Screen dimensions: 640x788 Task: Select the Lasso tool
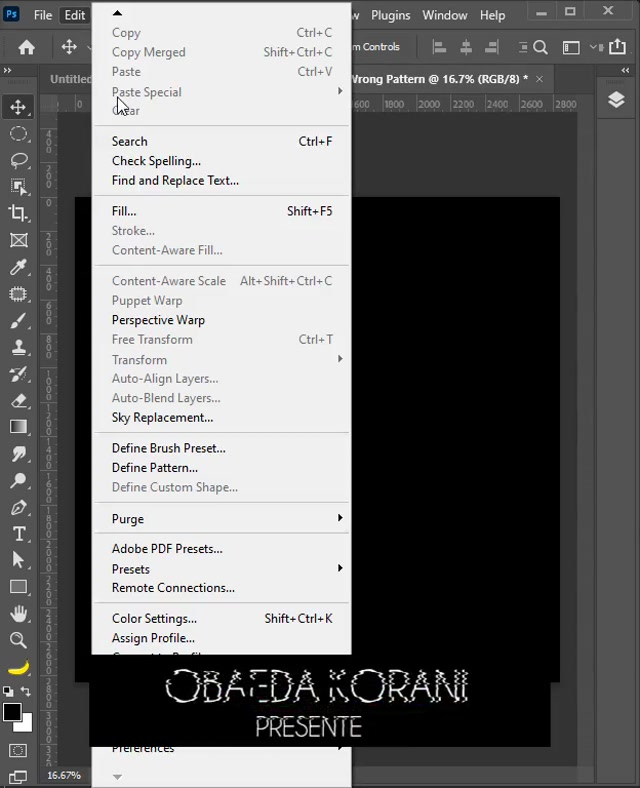coord(19,160)
